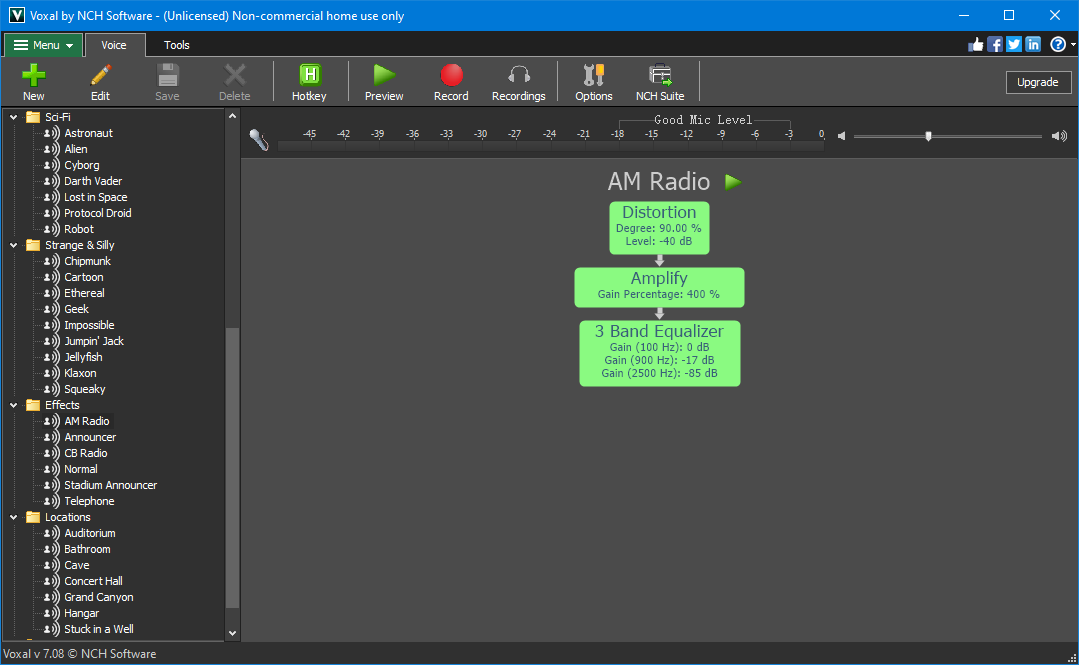Select the Jumpin' Jack voice
Screen dimensions: 1079x665
coord(94,341)
